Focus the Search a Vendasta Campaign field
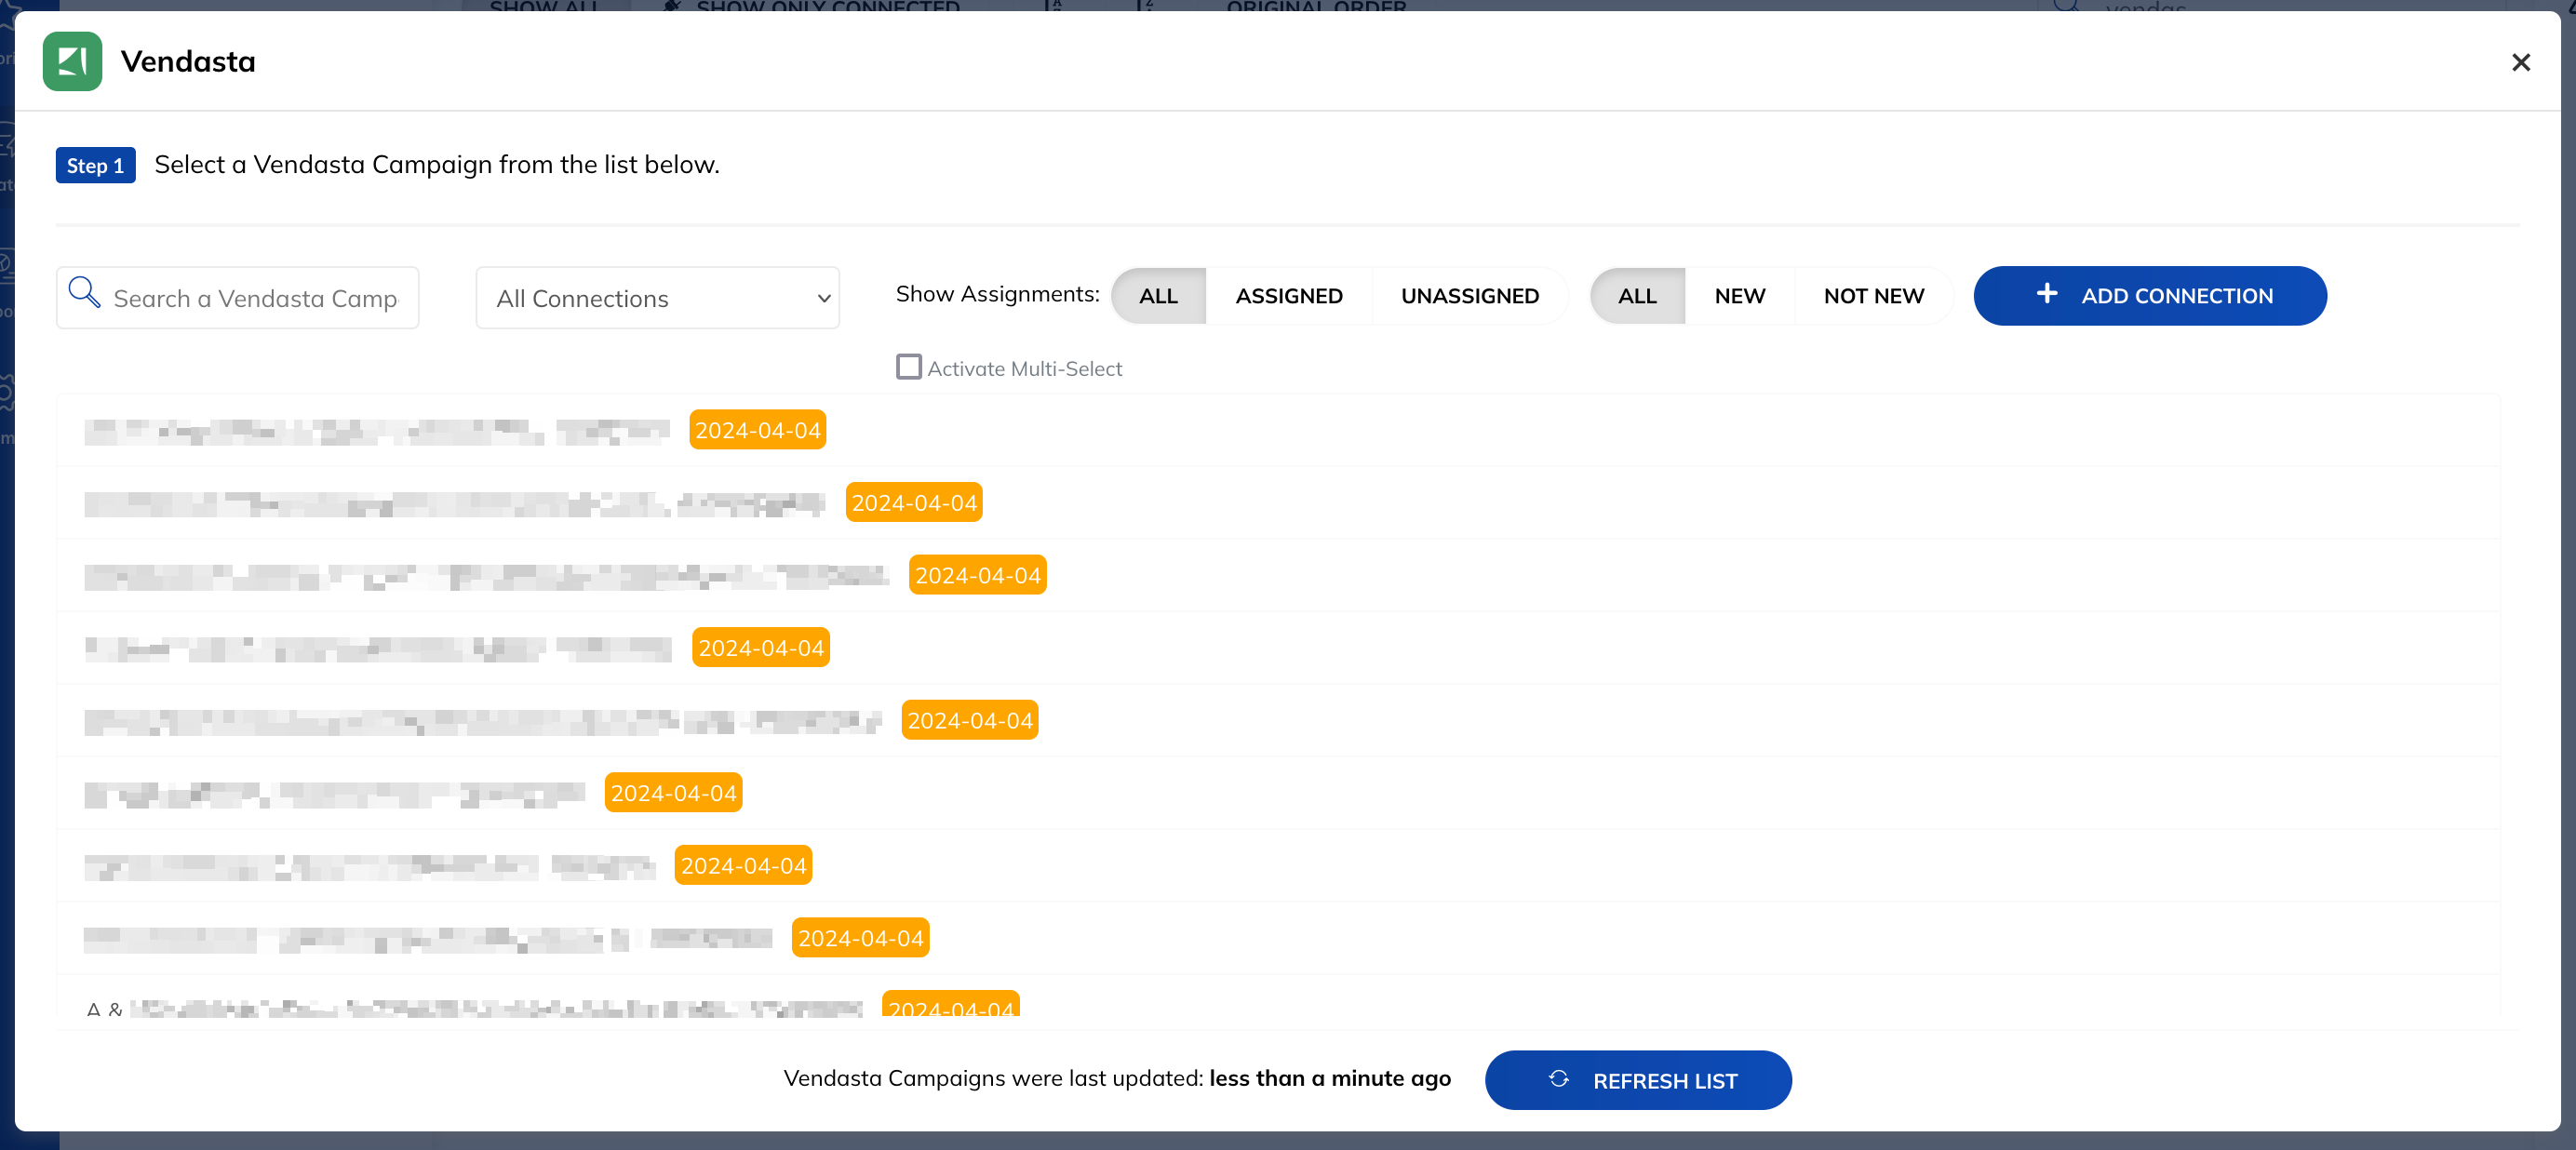This screenshot has height=1150, width=2576. 238,298
